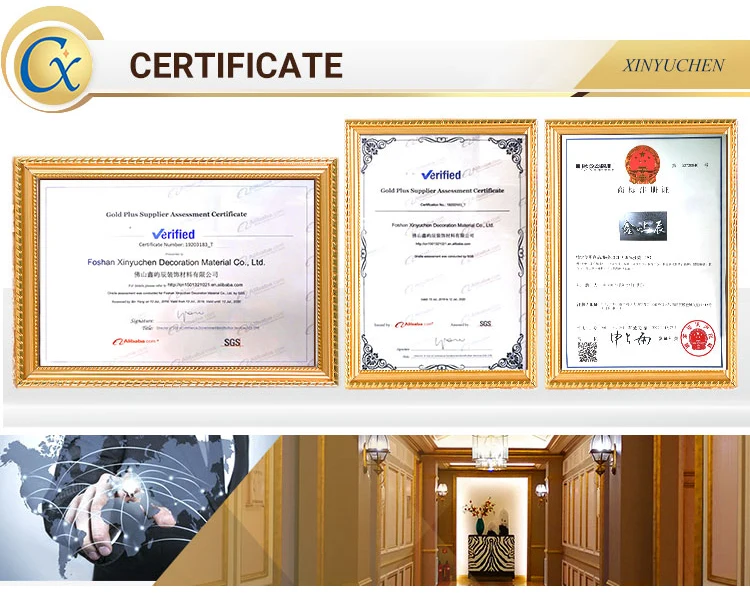Image resolution: width=750 pixels, height=602 pixels.
Task: Click the blue Verified logo on left certificate
Action: (x=172, y=233)
